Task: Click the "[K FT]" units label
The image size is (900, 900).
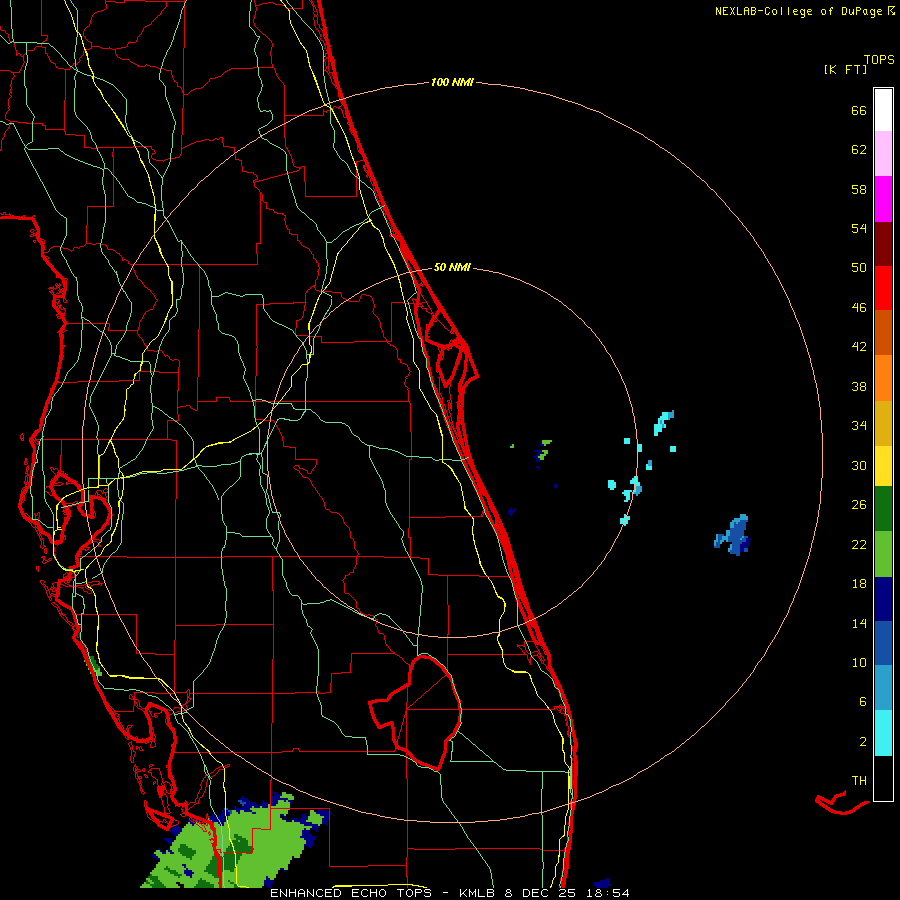Action: [845, 70]
